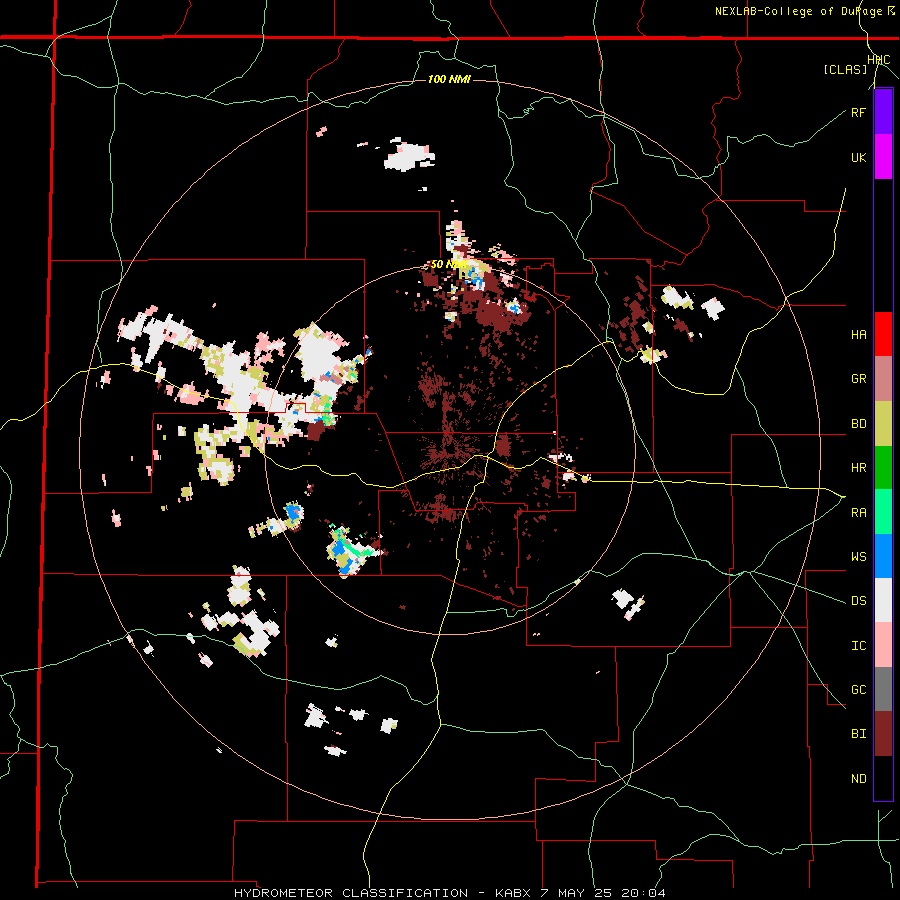Click the BI dark-red legend swatch
Image resolution: width=900 pixels, height=900 pixels.
pos(883,734)
